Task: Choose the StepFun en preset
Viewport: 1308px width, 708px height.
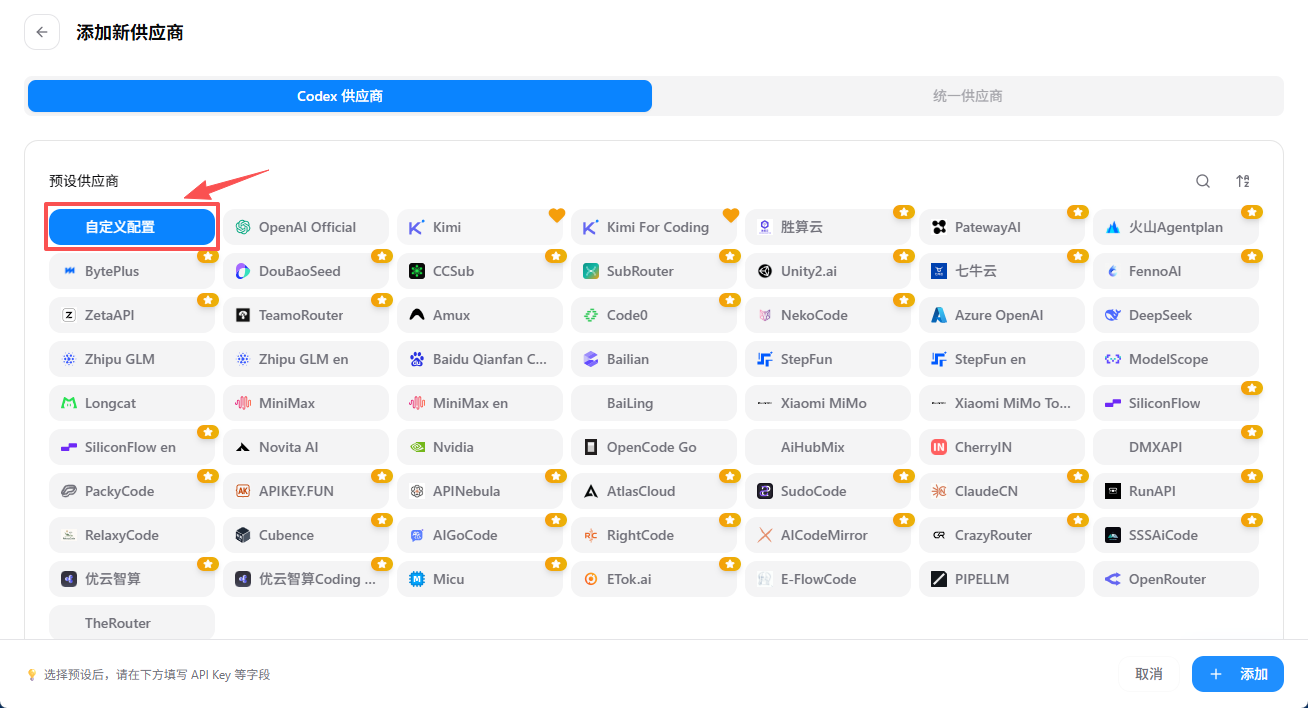Action: point(1002,359)
